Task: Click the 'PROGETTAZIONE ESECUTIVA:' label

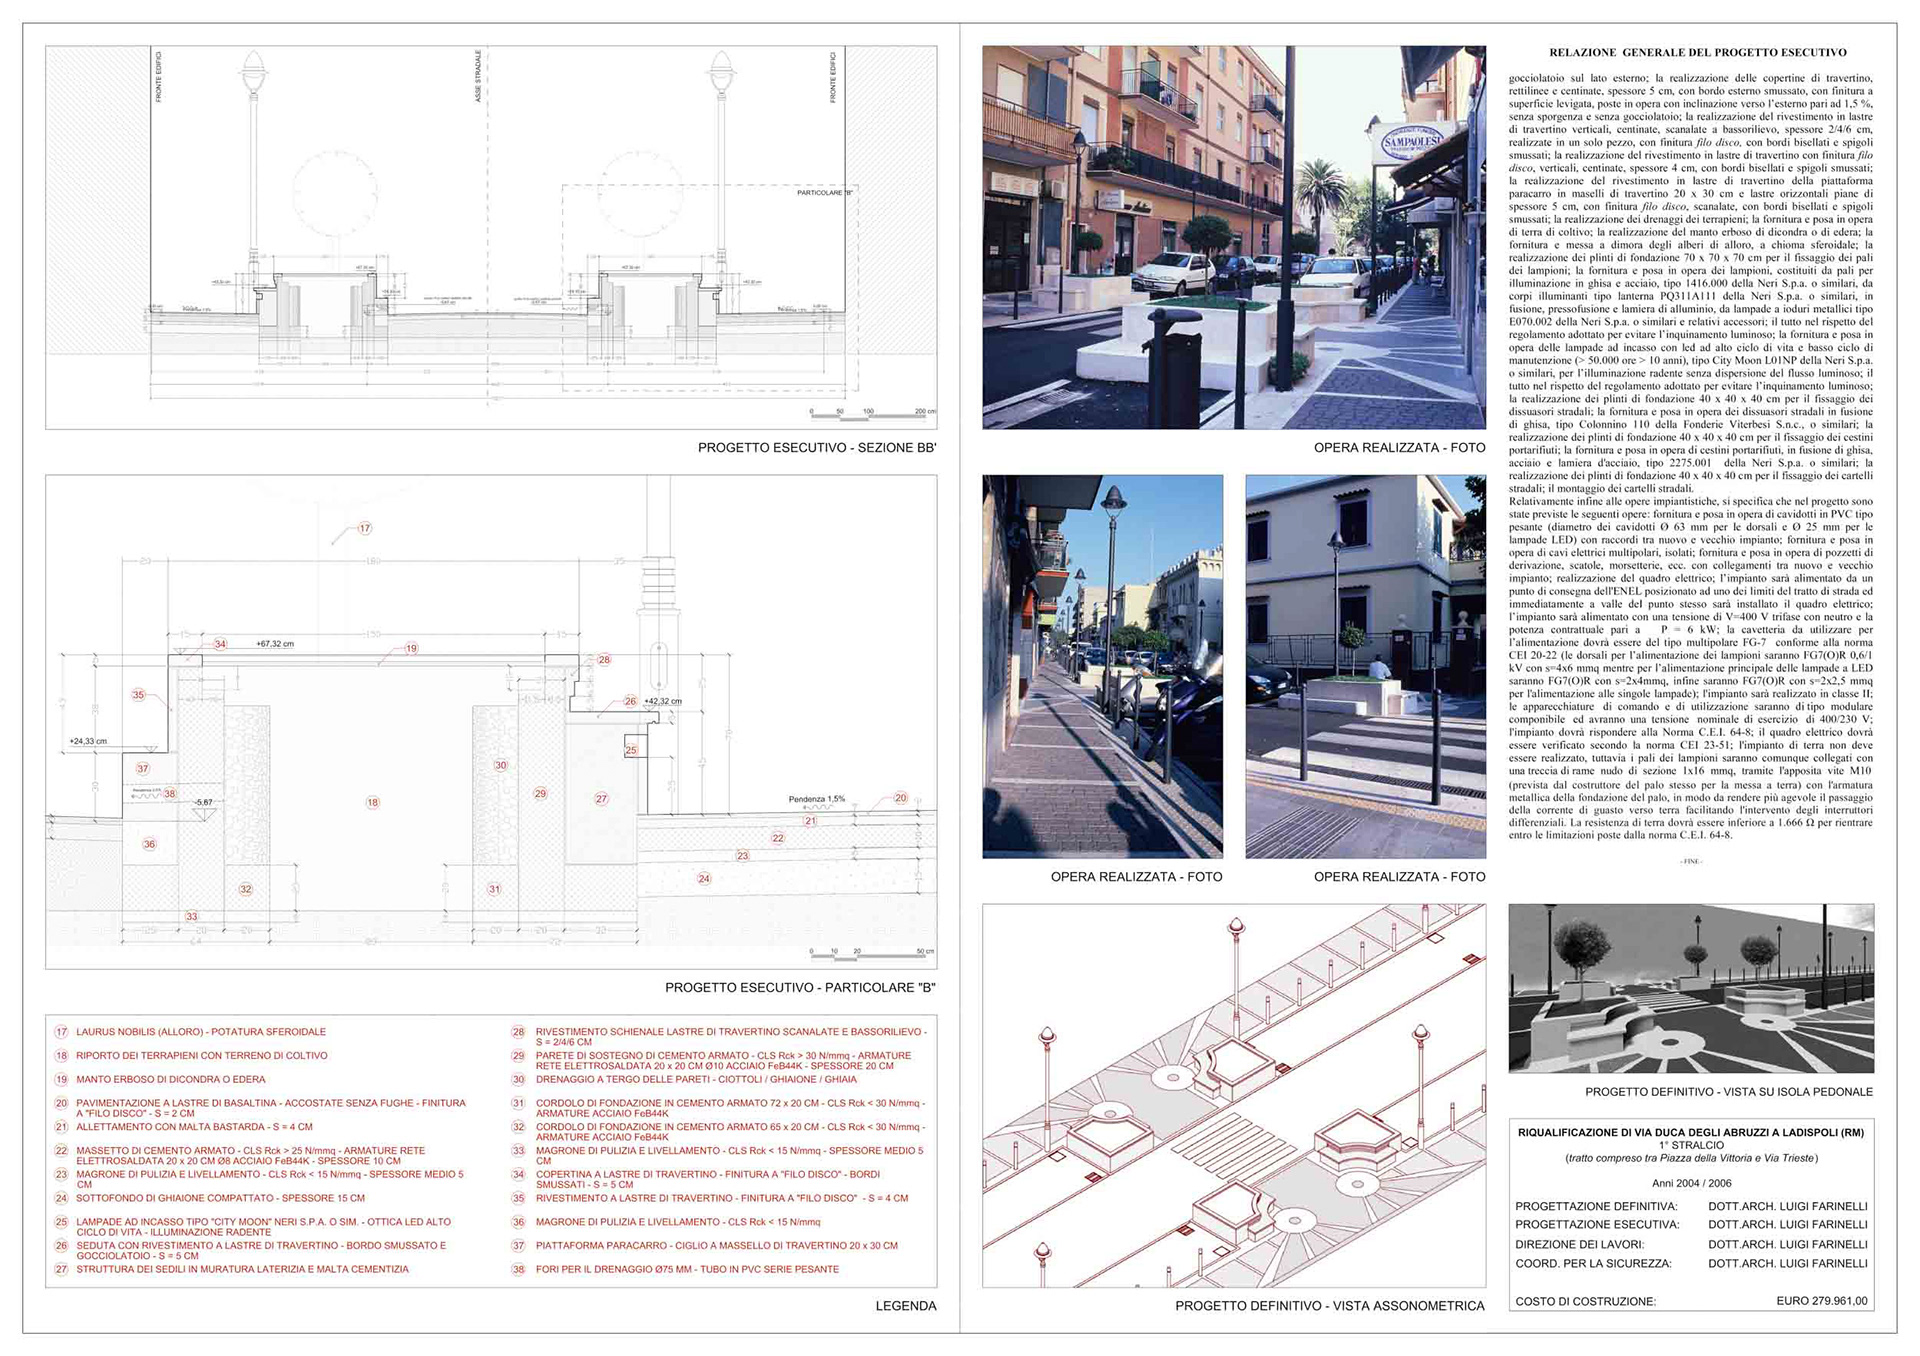Action: pos(1596,1224)
